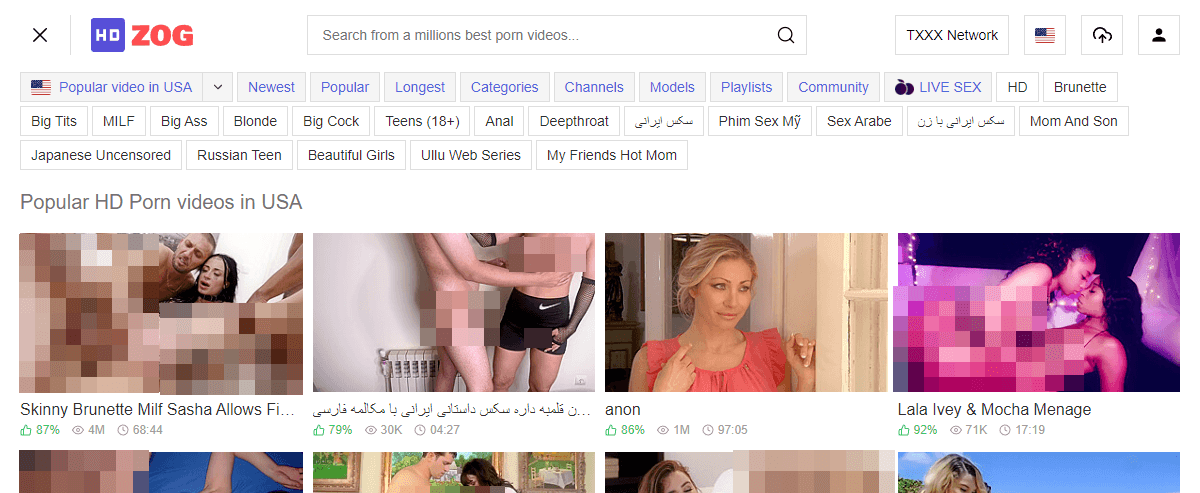Image resolution: width=1200 pixels, height=493 pixels.
Task: Click the 71K views eye icon
Action: click(956, 430)
